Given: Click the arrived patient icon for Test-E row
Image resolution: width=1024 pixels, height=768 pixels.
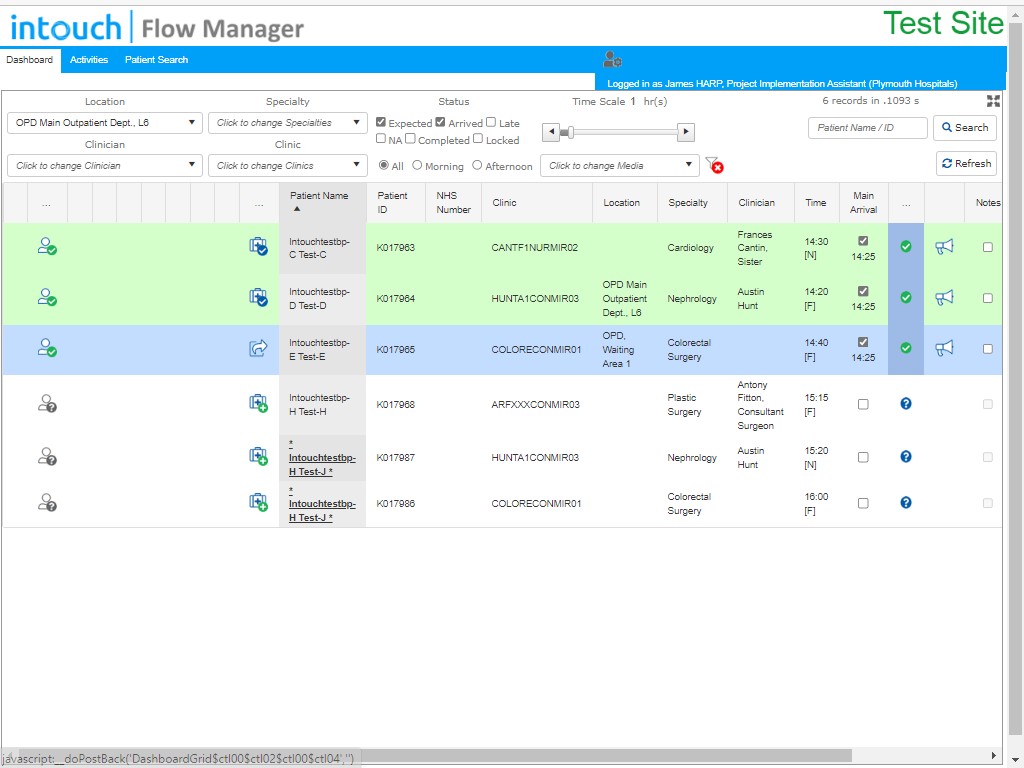Looking at the screenshot, I should [46, 347].
